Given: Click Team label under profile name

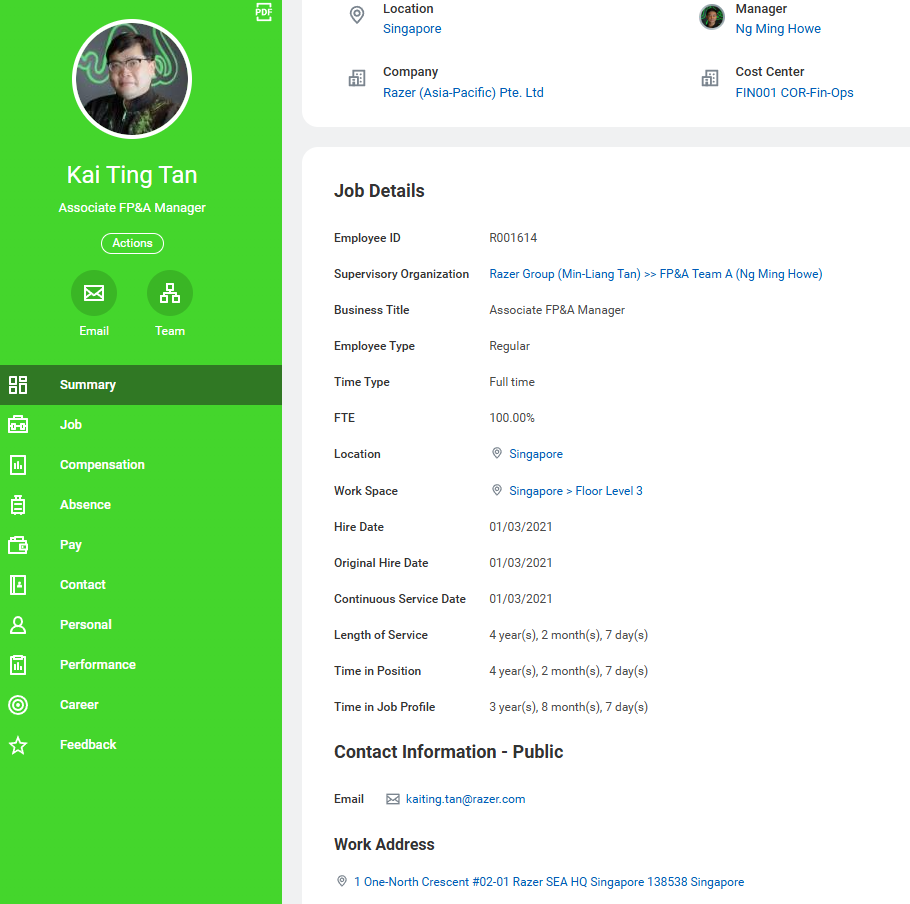Looking at the screenshot, I should [169, 331].
